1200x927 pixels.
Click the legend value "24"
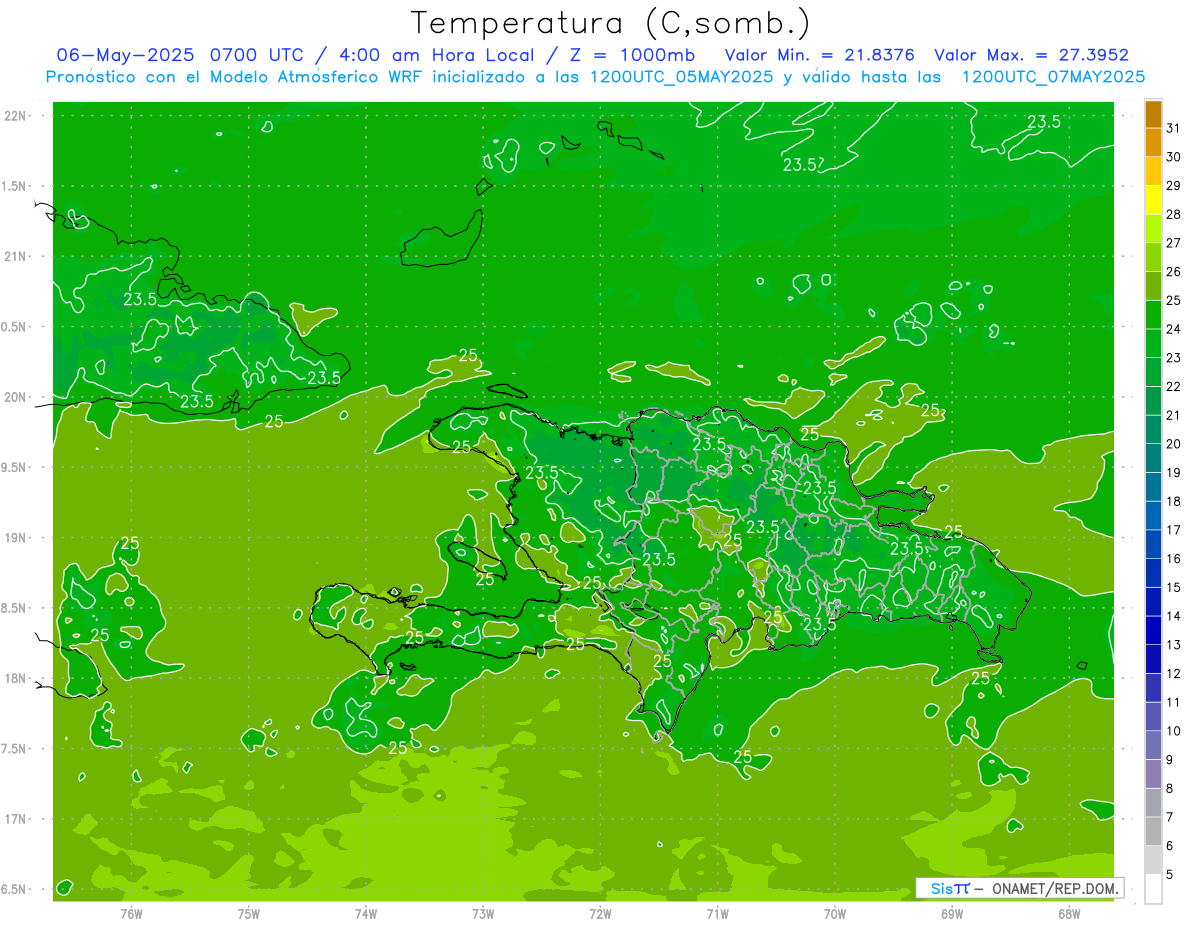click(x=1174, y=329)
